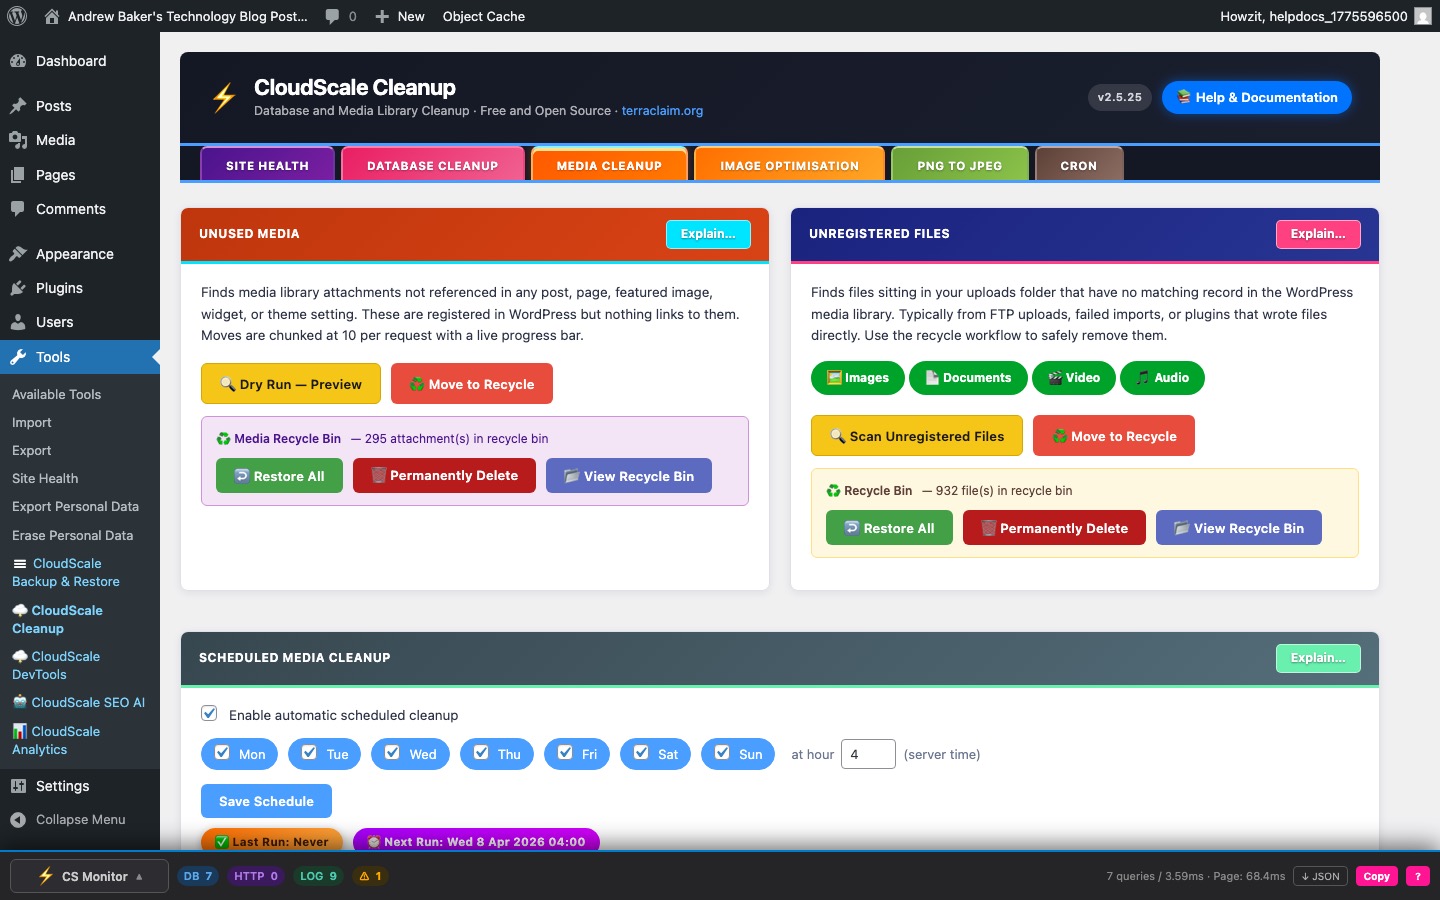The image size is (1440, 900).
Task: Open the New content dropdown
Action: [399, 16]
